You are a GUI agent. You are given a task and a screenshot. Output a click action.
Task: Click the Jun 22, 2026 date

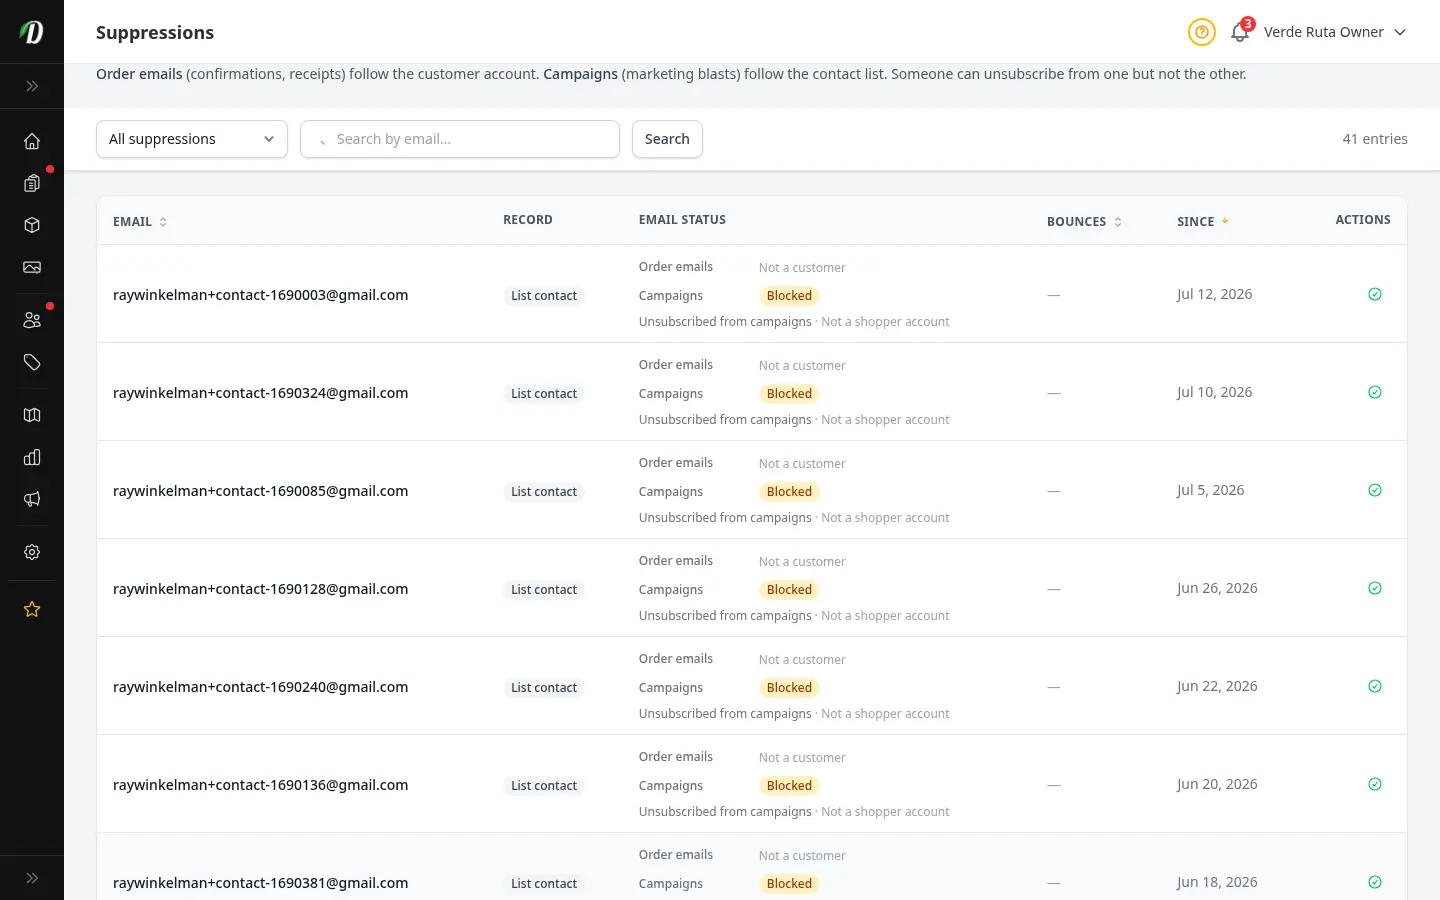pyautogui.click(x=1217, y=686)
